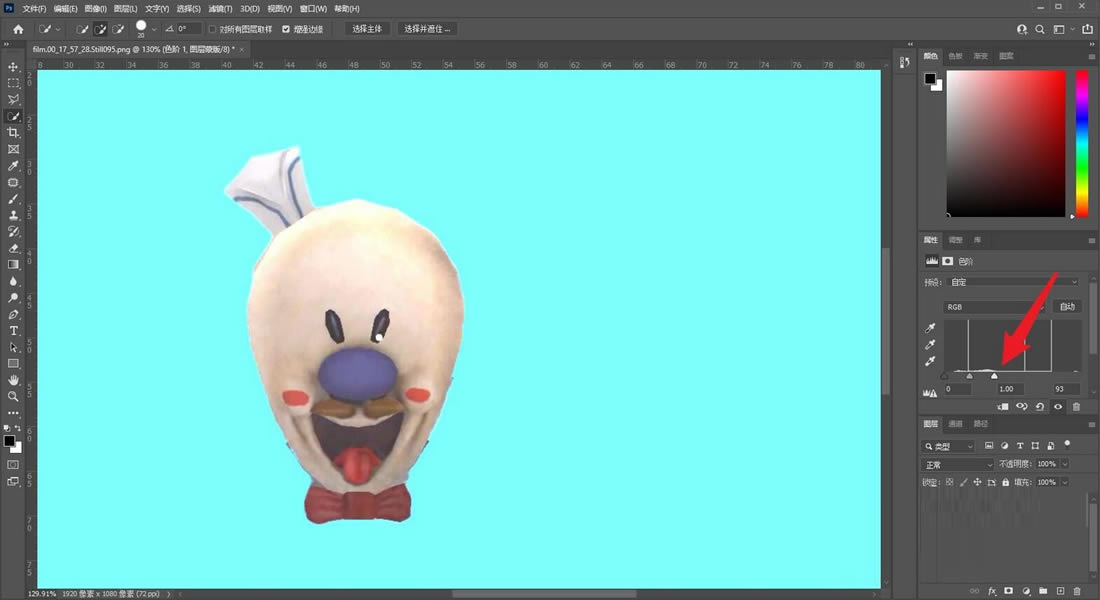This screenshot has height=600, width=1100.
Task: Click the foreground color swatch in toolbar
Action: [x=8, y=441]
